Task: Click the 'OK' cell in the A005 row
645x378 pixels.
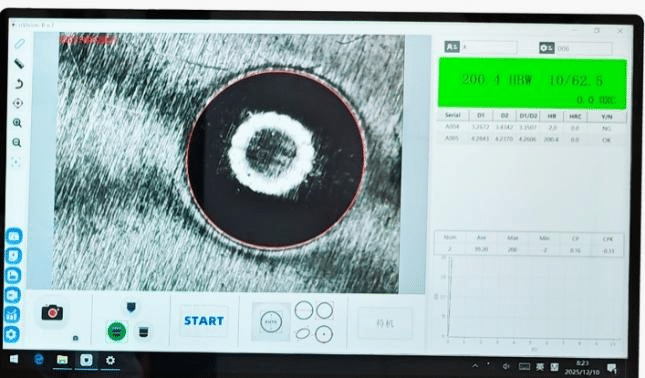Action: click(x=607, y=140)
